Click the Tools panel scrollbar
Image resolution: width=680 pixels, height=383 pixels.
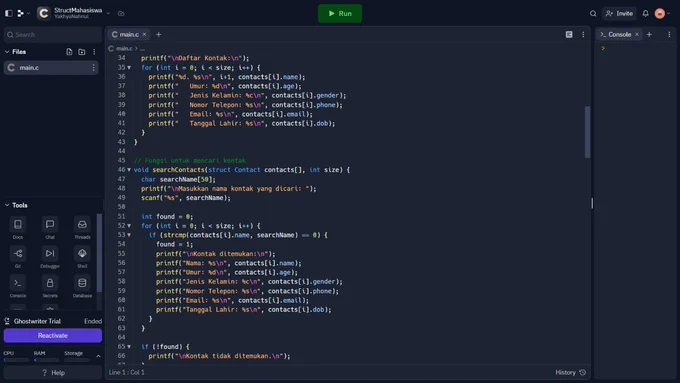[x=99, y=253]
